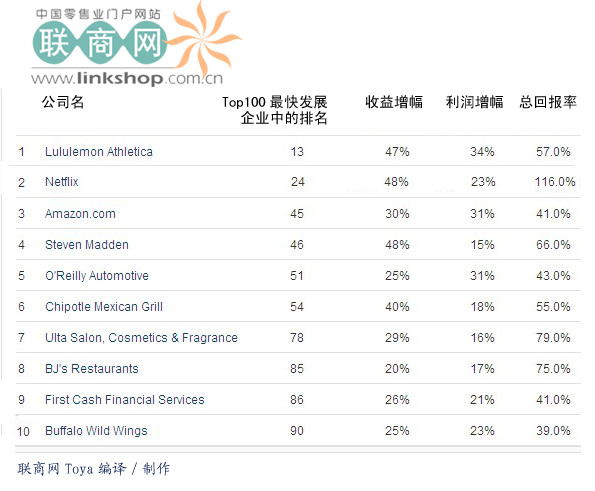Screen dimensions: 595x491
Task: Click the Steven Madden entry
Action: point(87,245)
